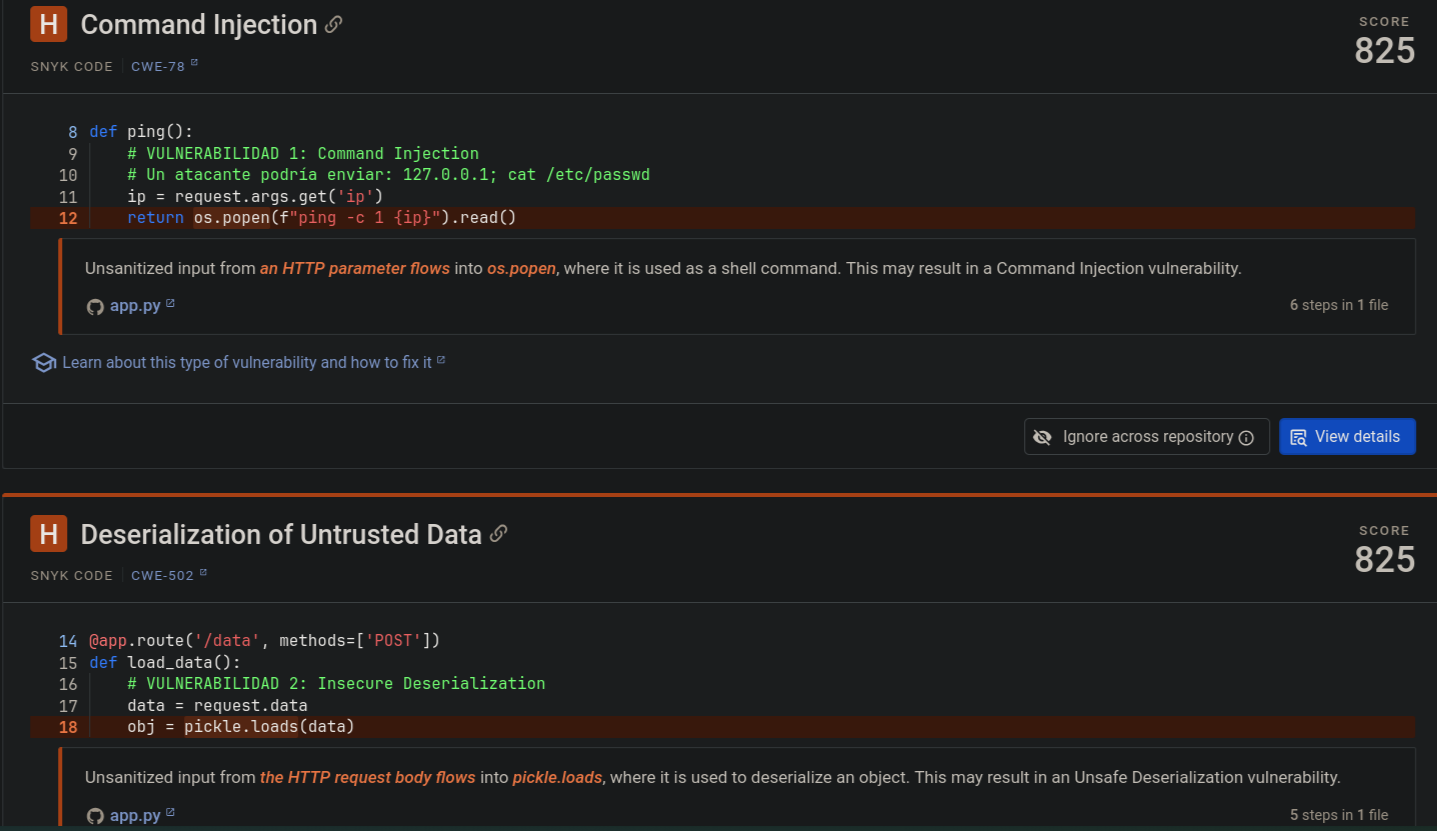Click the GitHub icon in Command Injection card
The image size is (1437, 831).
(95, 306)
